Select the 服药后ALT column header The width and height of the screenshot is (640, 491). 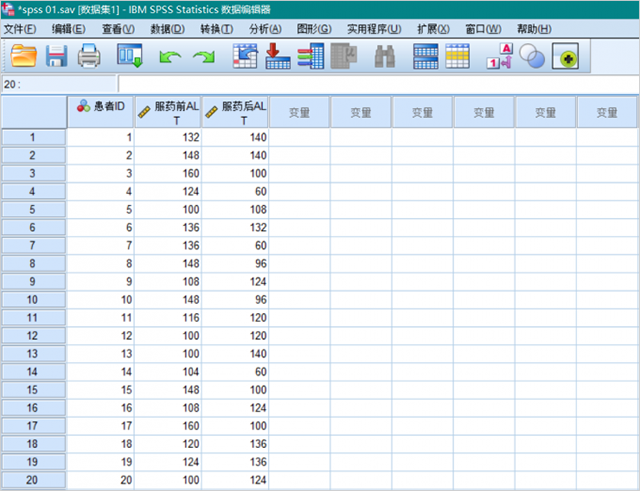[x=235, y=112]
